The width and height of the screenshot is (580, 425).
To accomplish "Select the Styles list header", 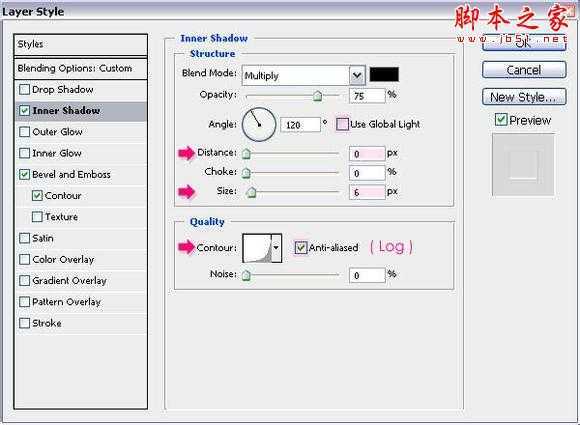I will [x=81, y=45].
